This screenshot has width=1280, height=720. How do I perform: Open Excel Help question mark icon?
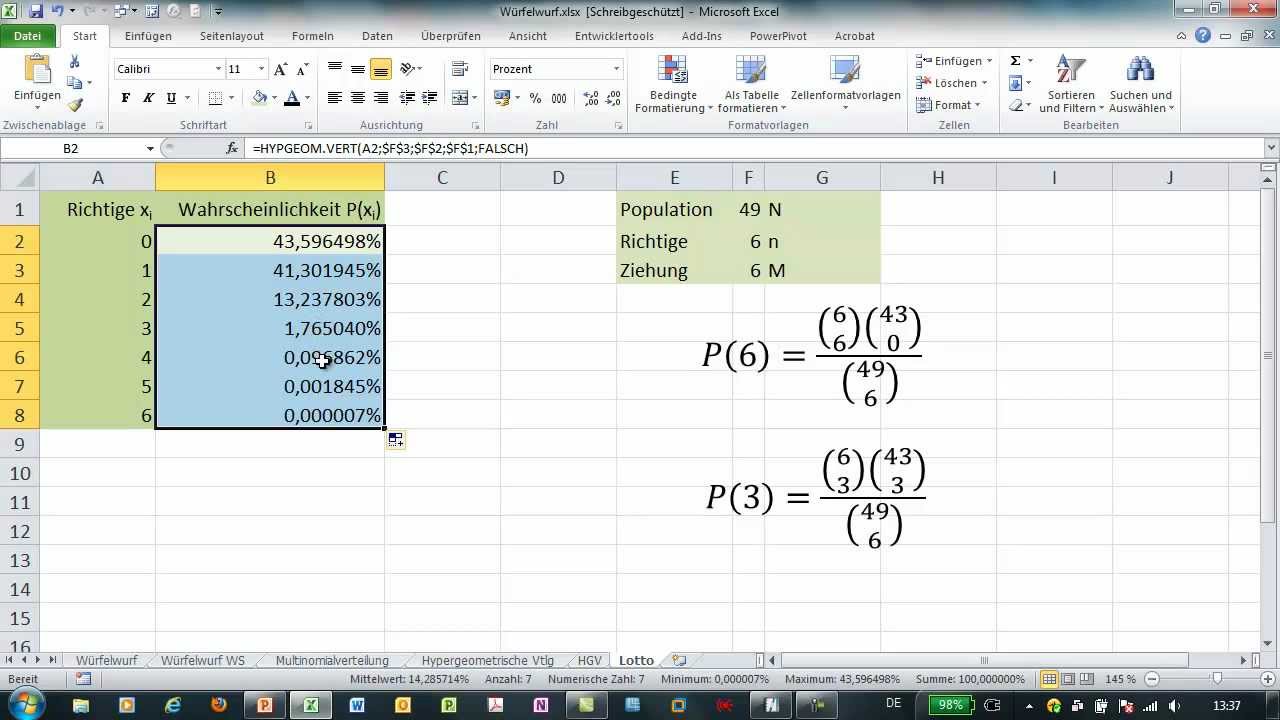[1203, 36]
